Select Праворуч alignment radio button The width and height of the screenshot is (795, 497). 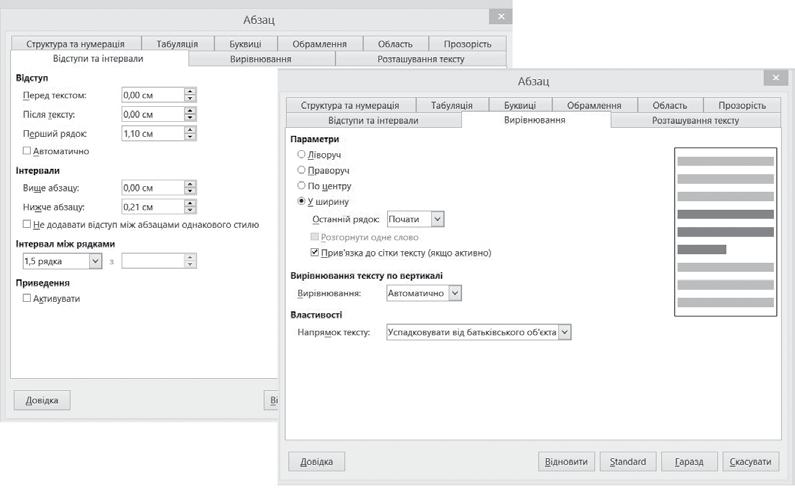(x=301, y=170)
